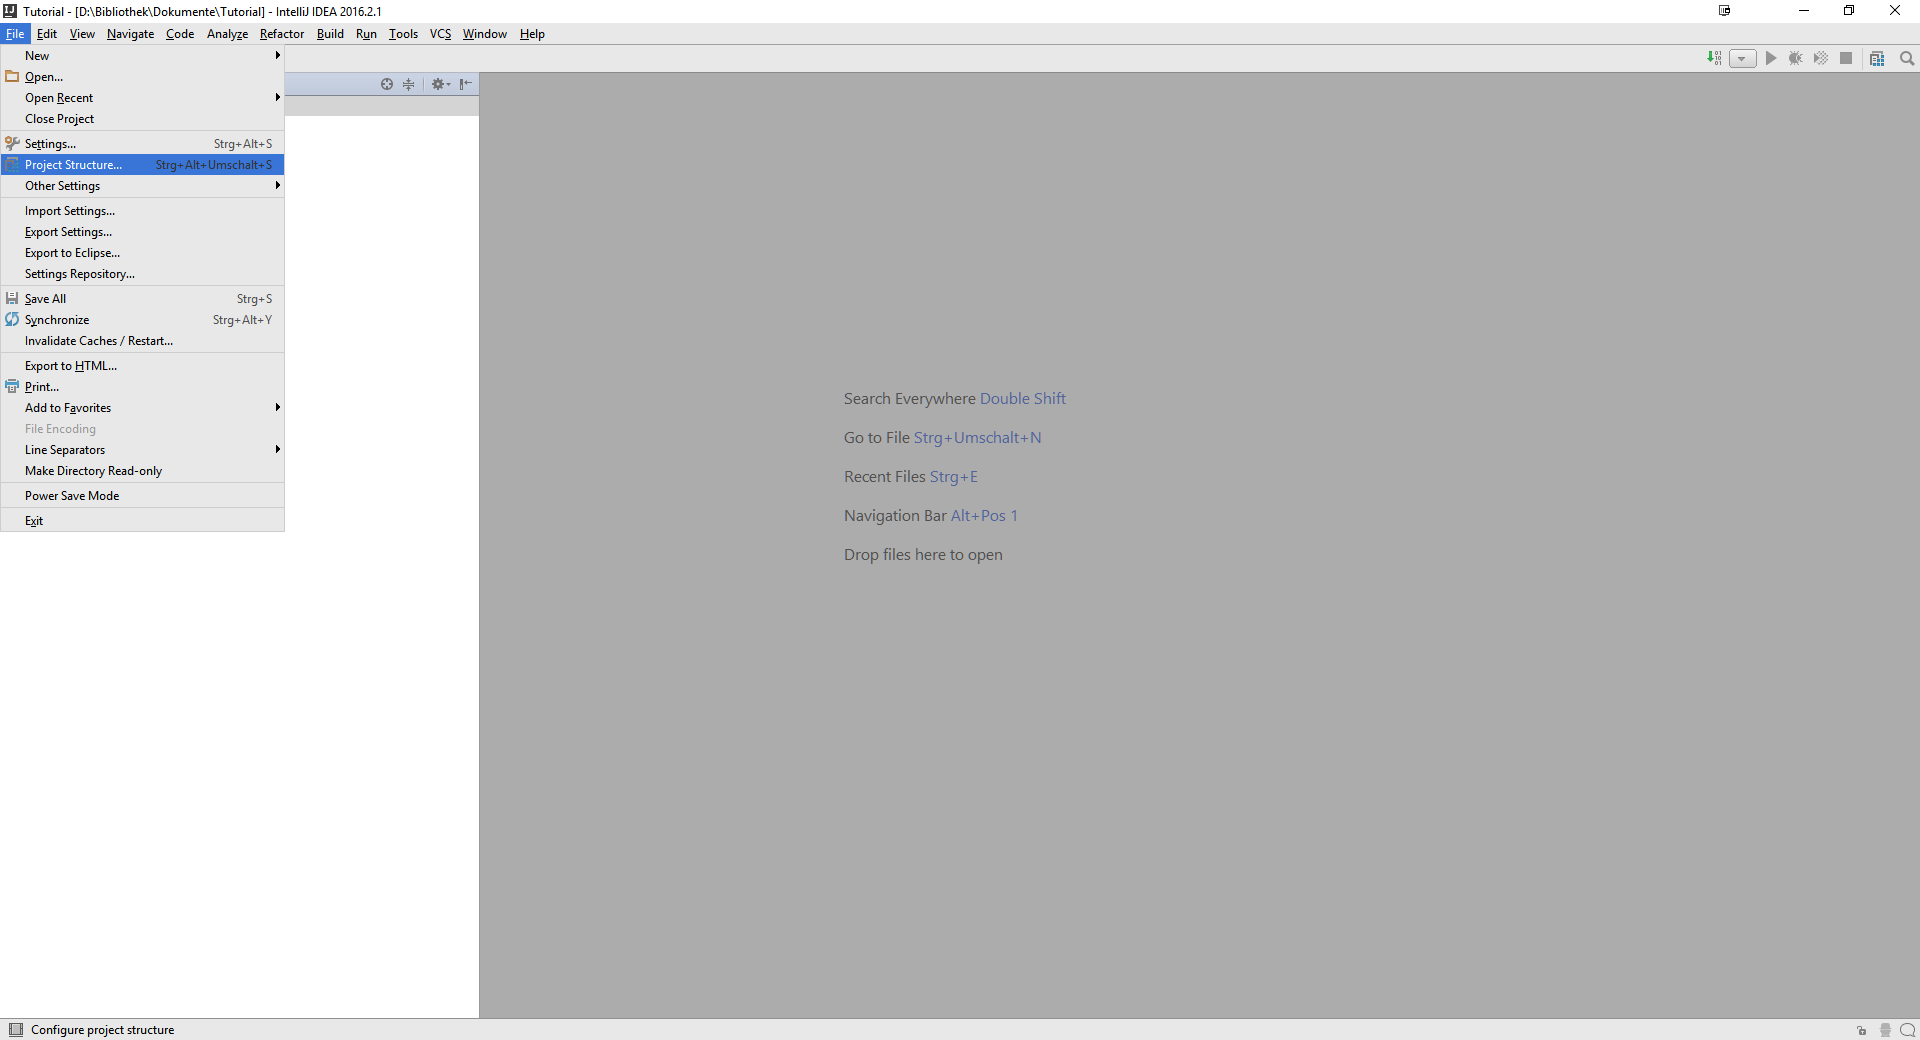1920x1040 pixels.
Task: Open Project Structure from toolbar icon
Action: click(x=1877, y=58)
